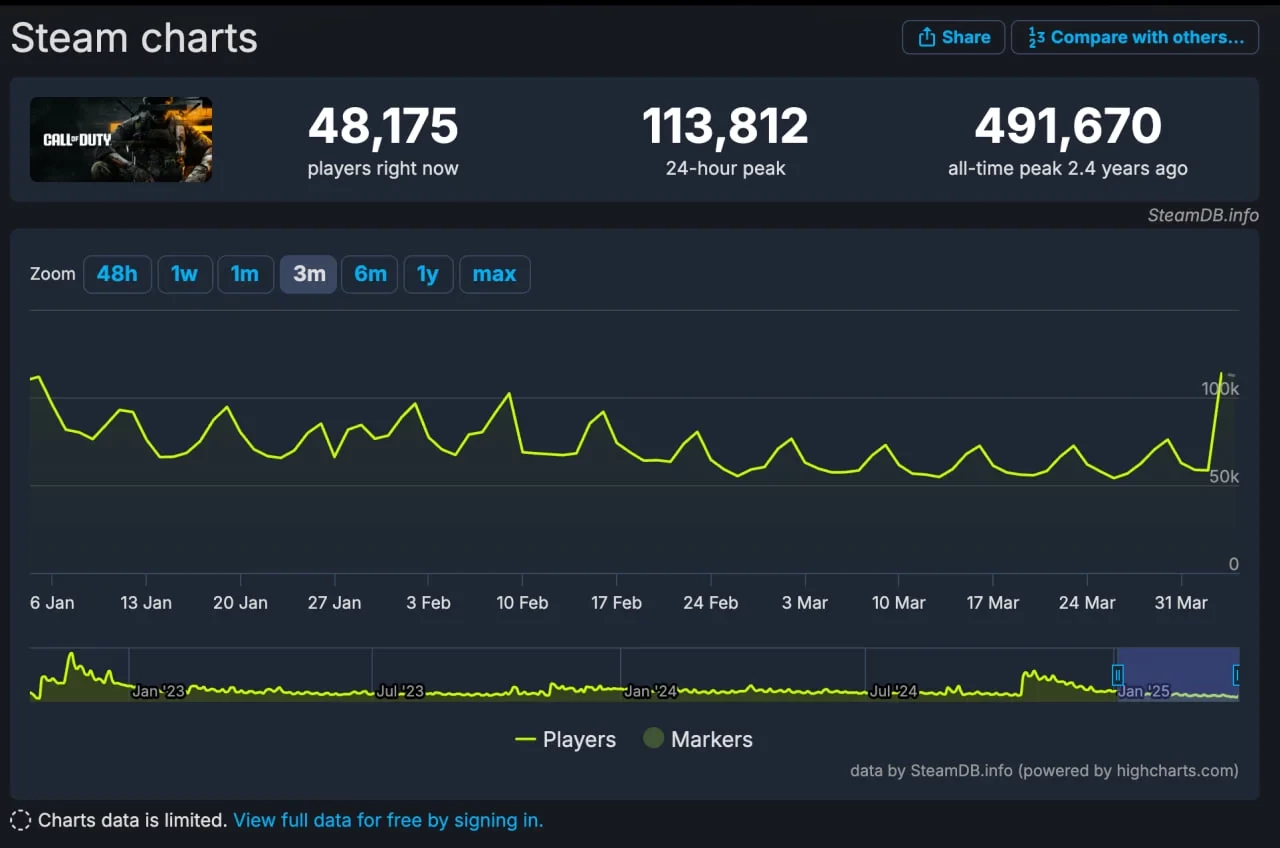1280x848 pixels.
Task: Click the green Markers legend circle icon
Action: pyautogui.click(x=653, y=739)
